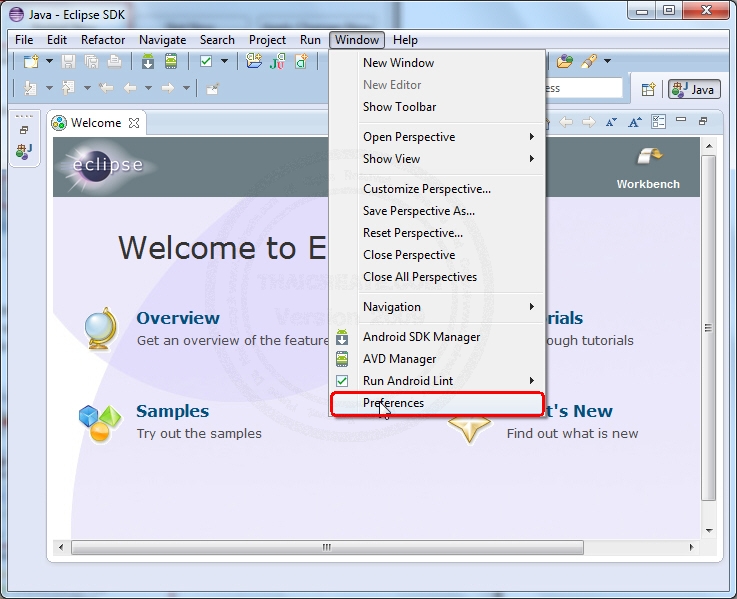The width and height of the screenshot is (737, 599).
Task: Click the Overview globe icon
Action: tap(101, 328)
